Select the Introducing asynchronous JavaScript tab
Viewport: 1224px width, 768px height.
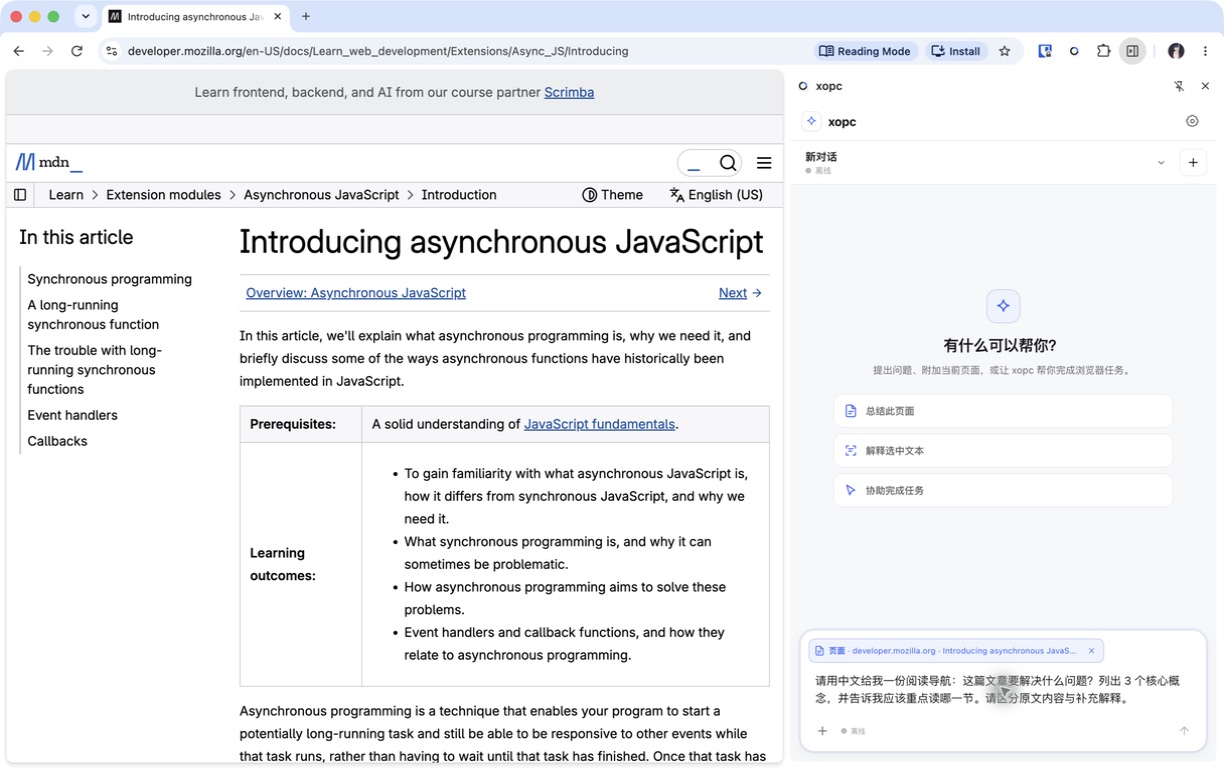[195, 16]
